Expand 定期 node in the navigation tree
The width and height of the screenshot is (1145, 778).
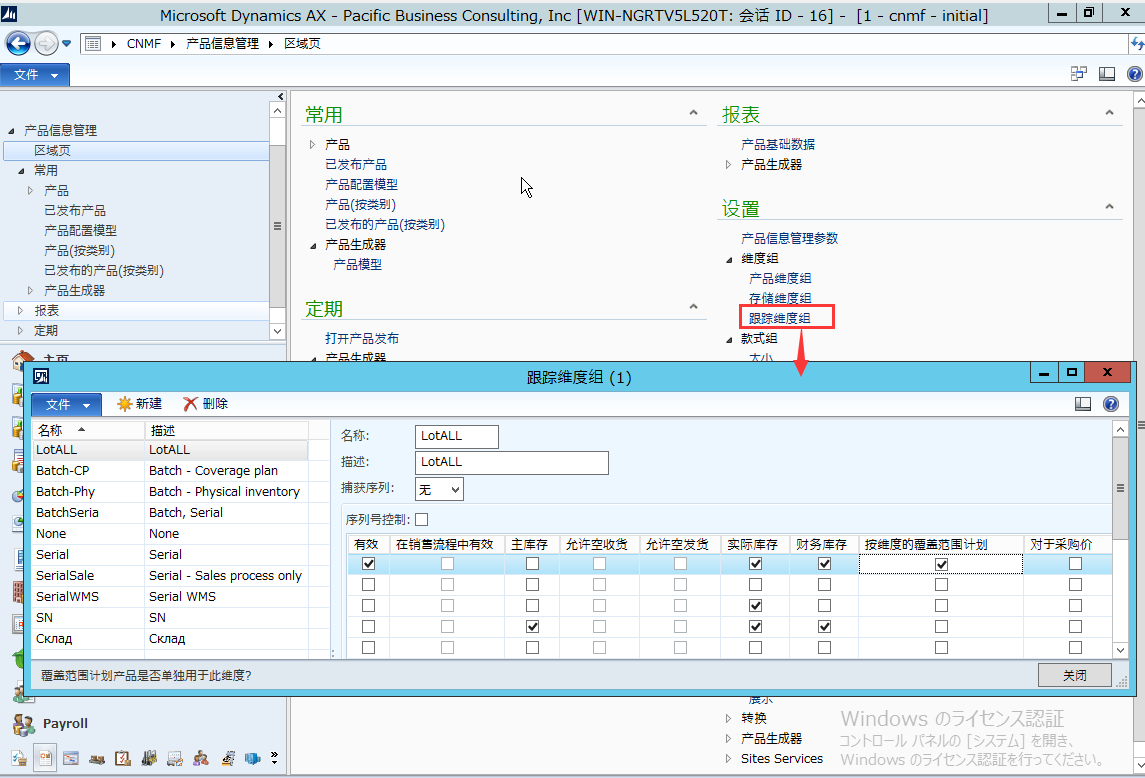tap(20, 331)
